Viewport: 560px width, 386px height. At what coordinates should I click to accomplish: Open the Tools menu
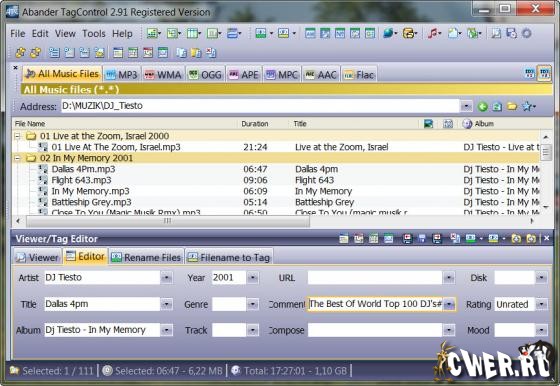tap(94, 34)
